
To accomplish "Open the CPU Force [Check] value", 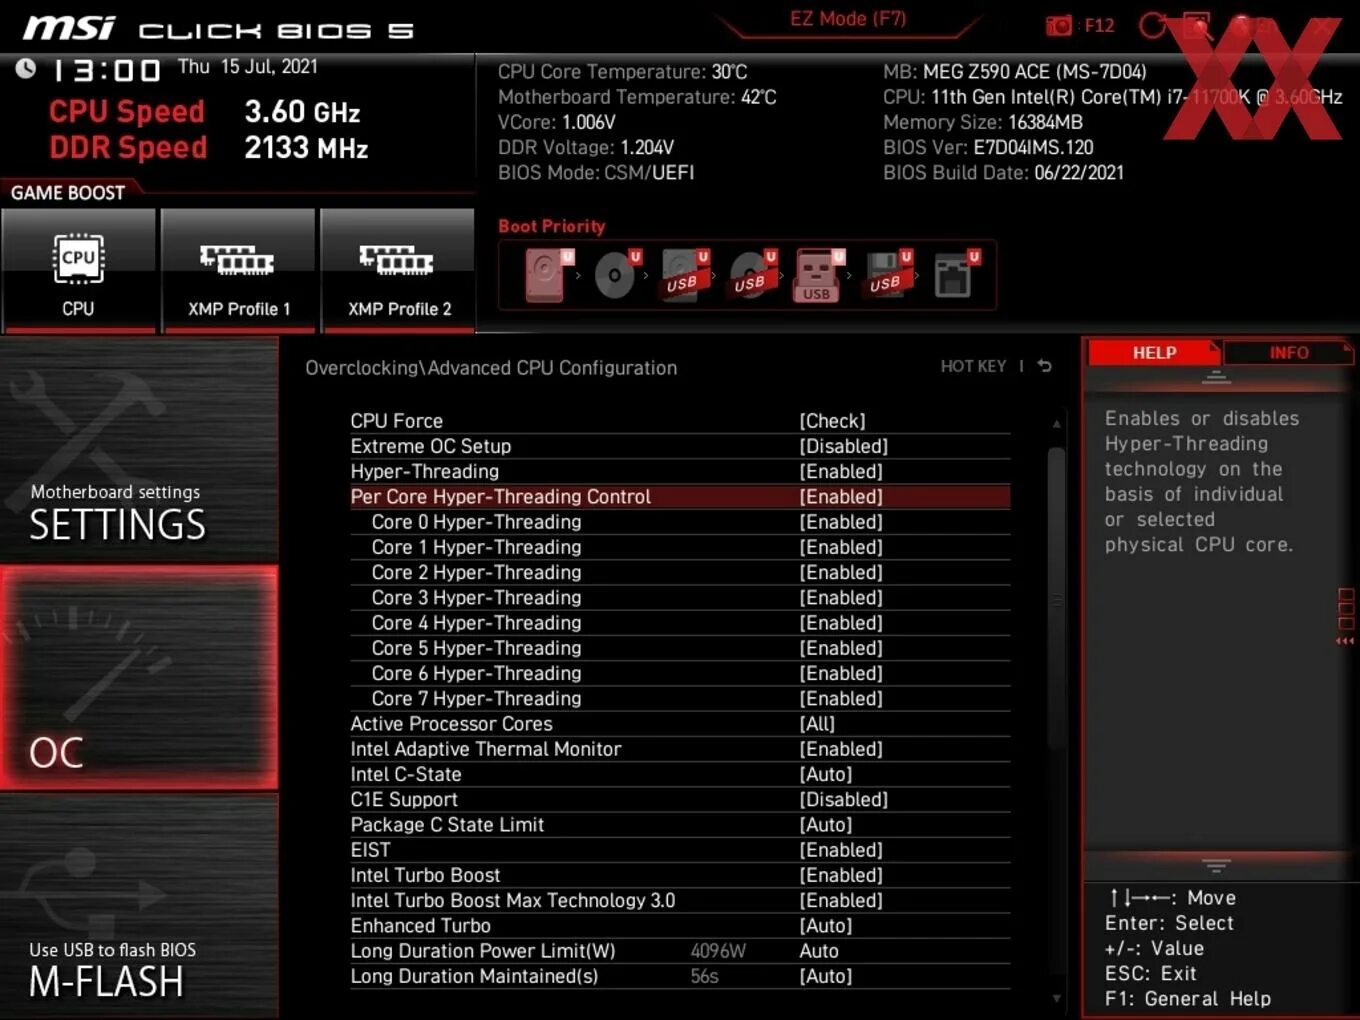I will [x=832, y=421].
